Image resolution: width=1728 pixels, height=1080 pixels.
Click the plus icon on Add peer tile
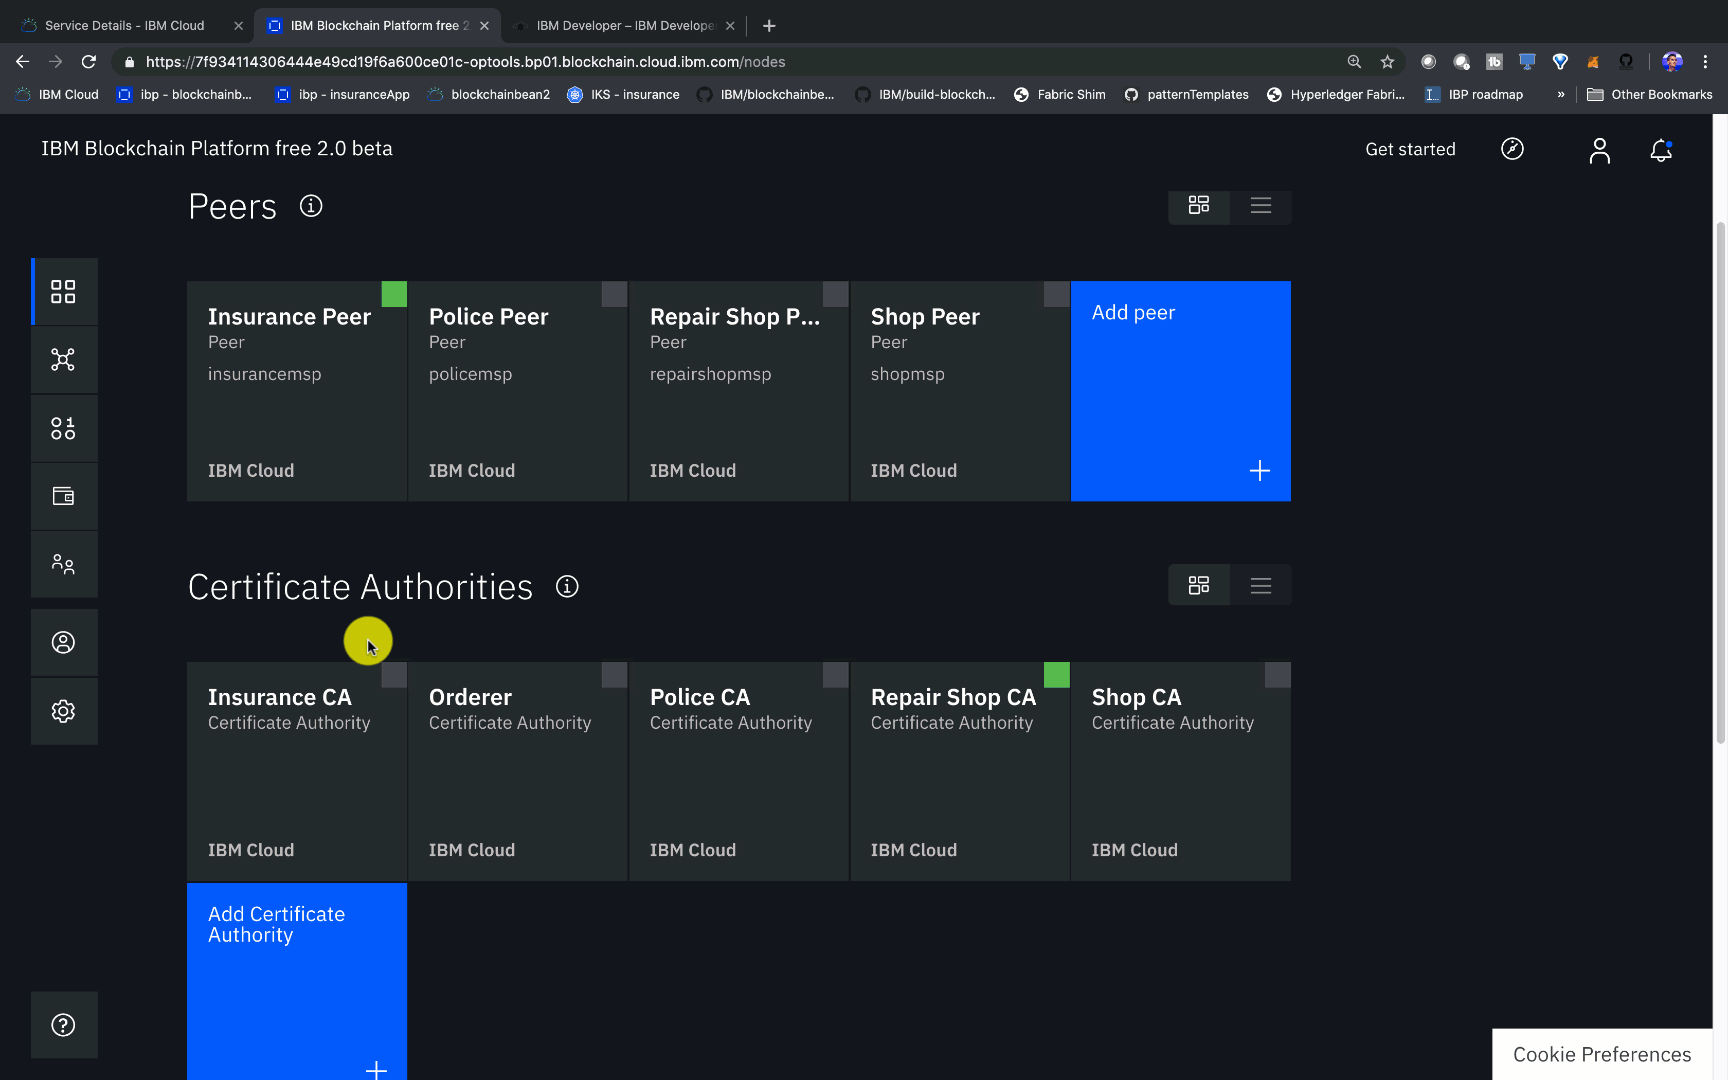[x=1260, y=471]
